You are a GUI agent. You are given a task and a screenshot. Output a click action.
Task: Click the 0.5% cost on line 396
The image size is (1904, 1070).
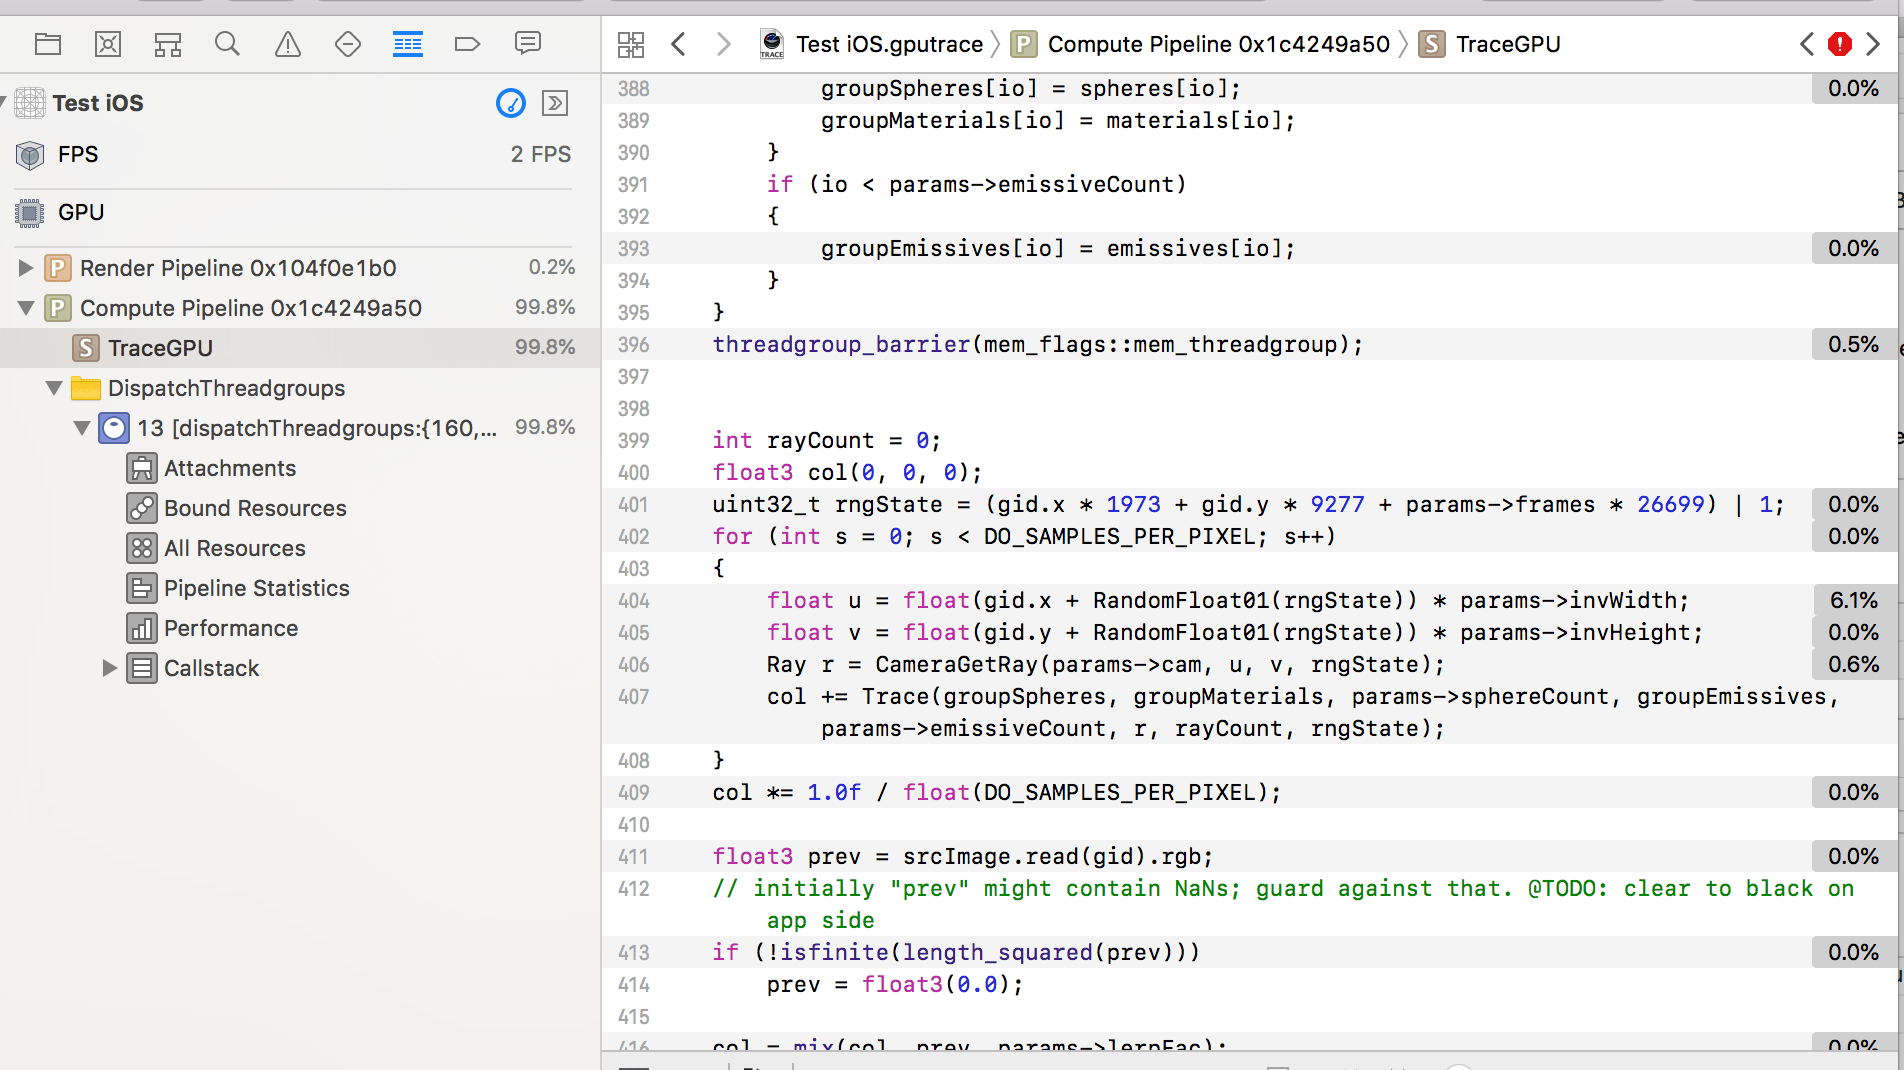1853,344
